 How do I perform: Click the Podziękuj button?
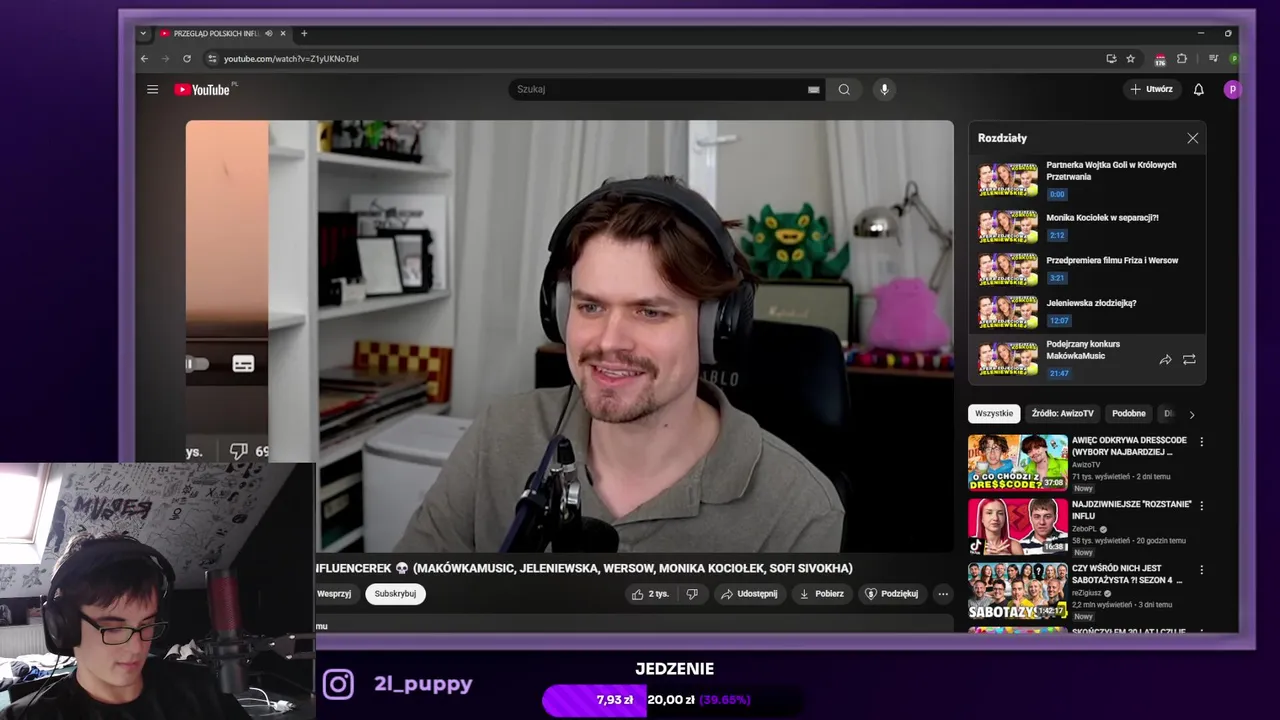[891, 593]
